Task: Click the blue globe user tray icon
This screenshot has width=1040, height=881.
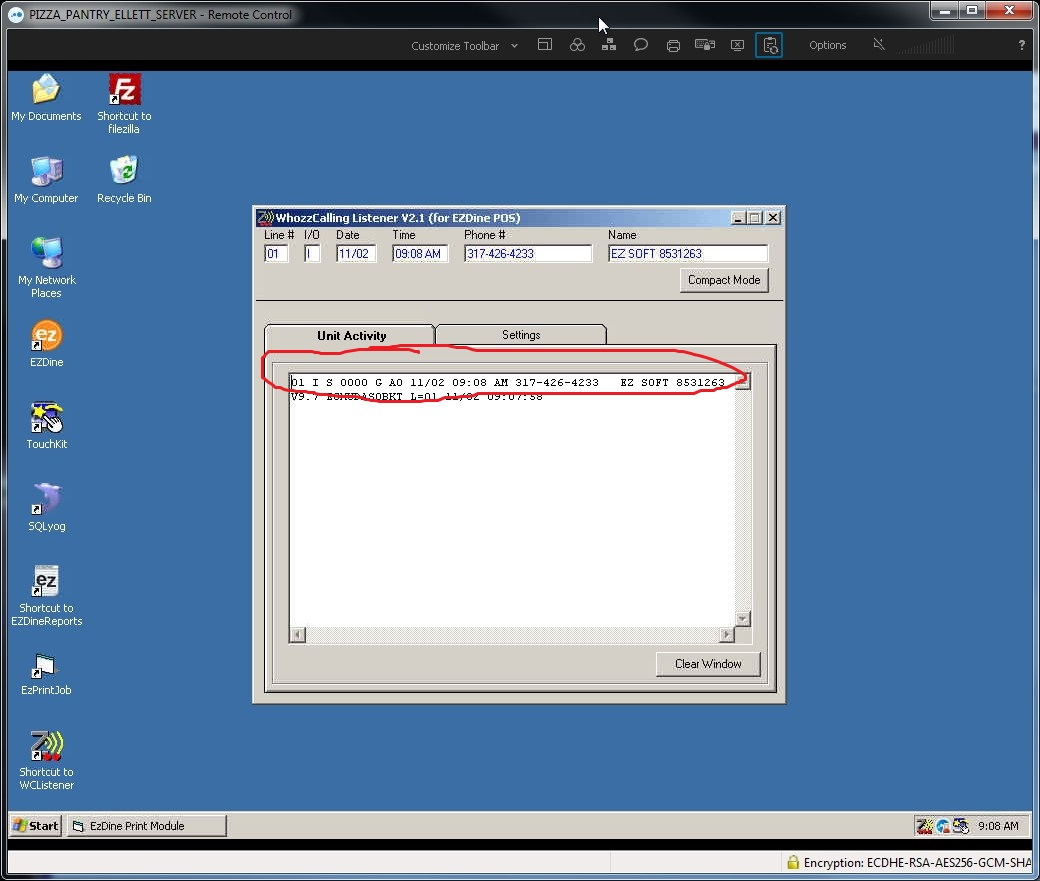Action: 942,826
